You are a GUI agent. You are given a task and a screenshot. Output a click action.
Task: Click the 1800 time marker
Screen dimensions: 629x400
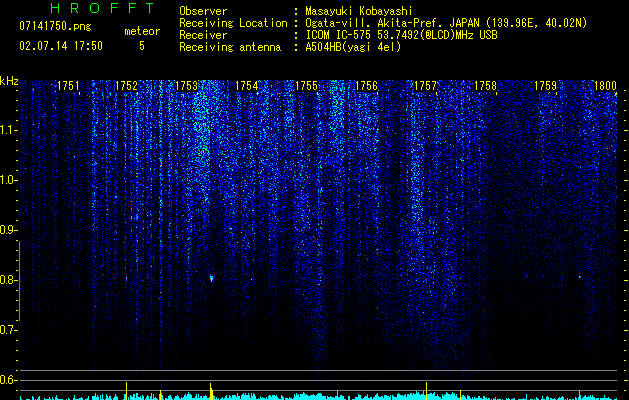coord(605,86)
